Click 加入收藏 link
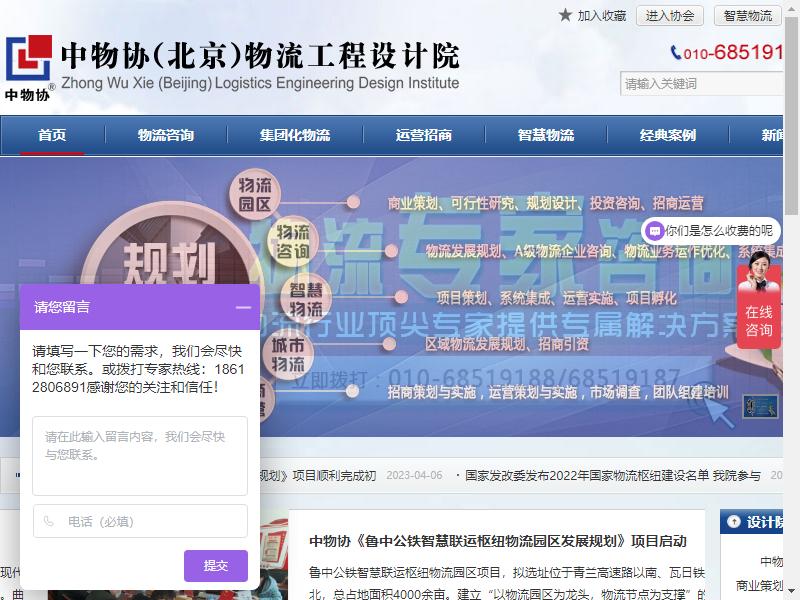The height and width of the screenshot is (600, 800). pos(602,16)
